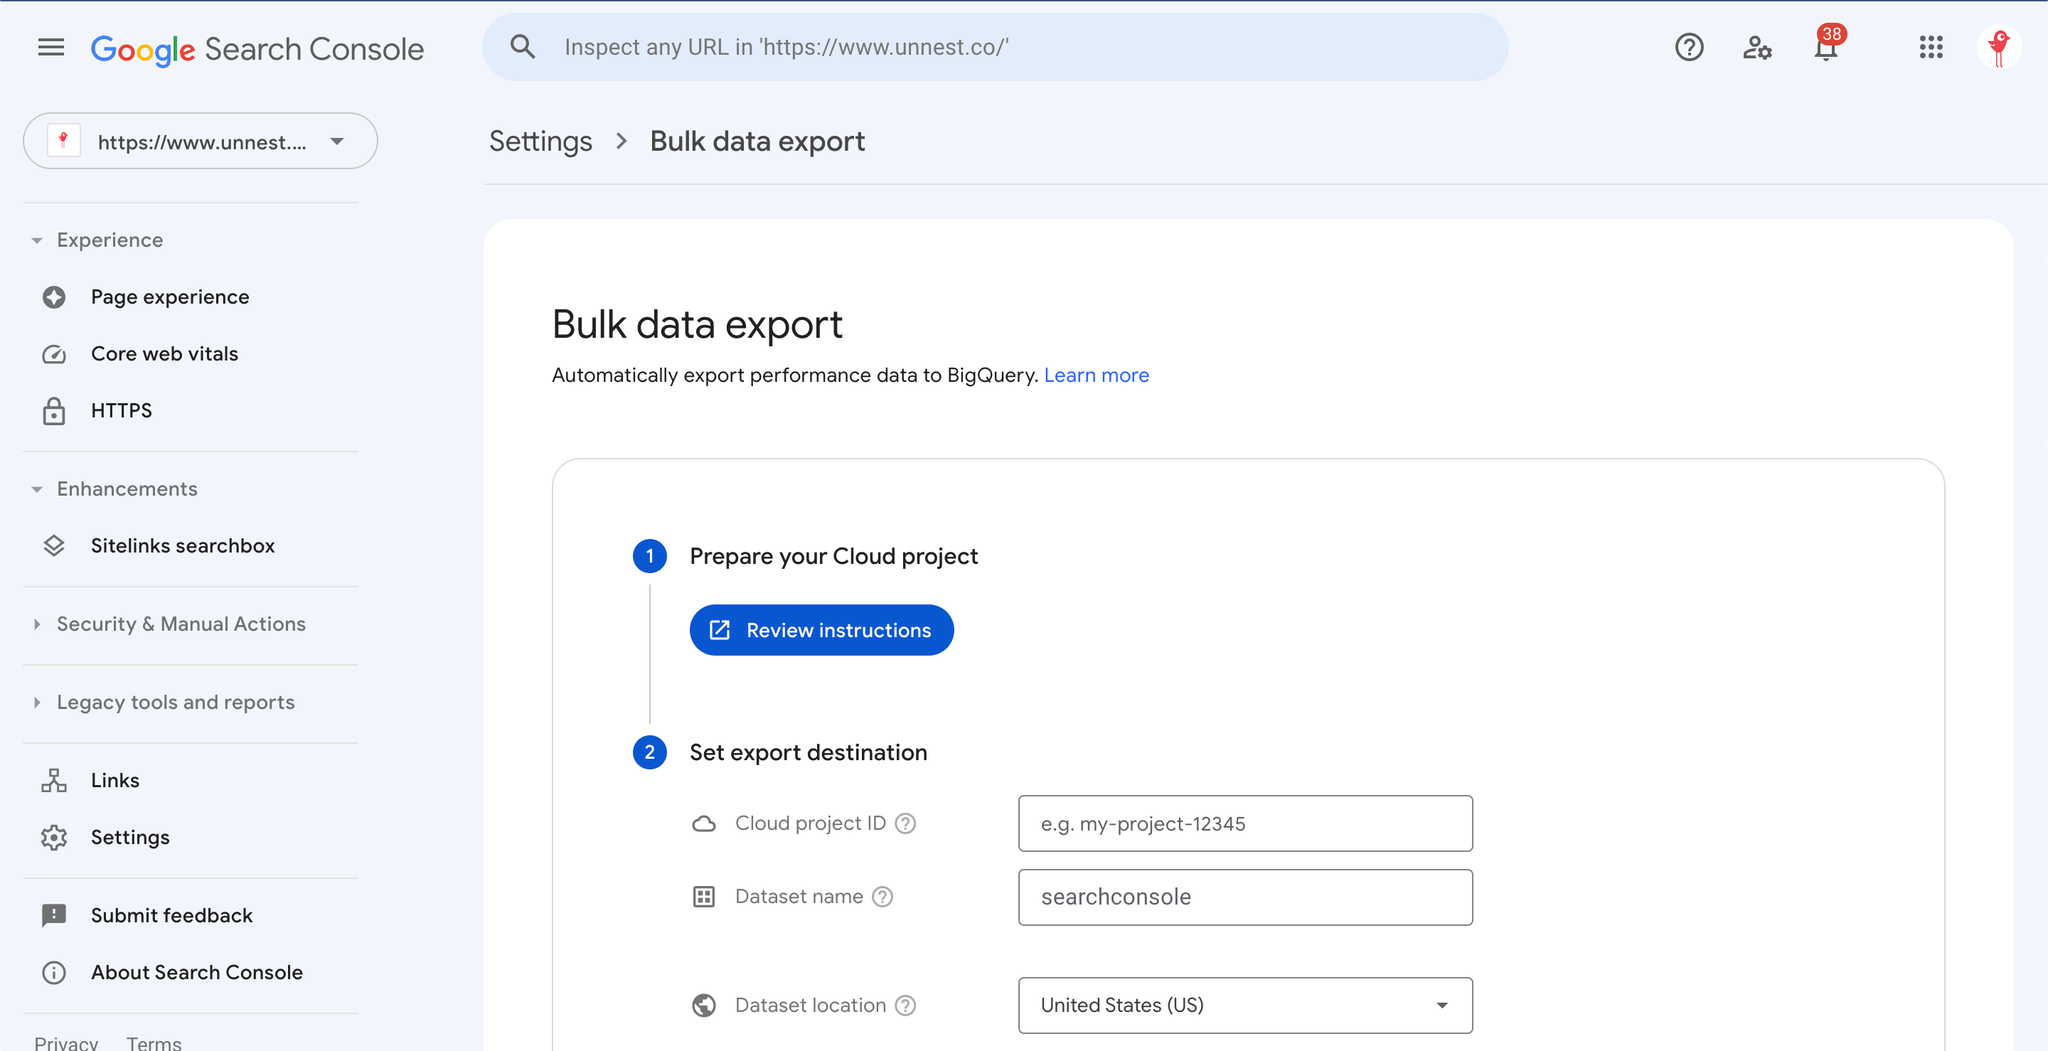Open the Dataset location dropdown
The width and height of the screenshot is (2048, 1051).
[x=1245, y=1005]
